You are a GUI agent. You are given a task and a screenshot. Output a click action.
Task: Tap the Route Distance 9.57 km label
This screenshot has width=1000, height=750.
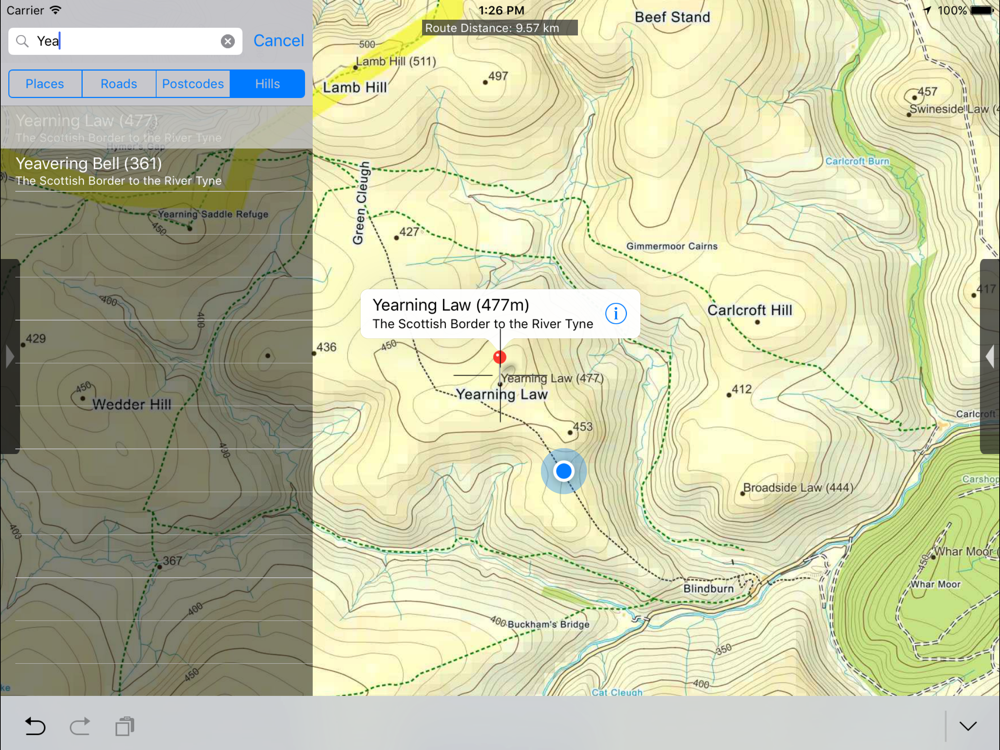(x=500, y=28)
